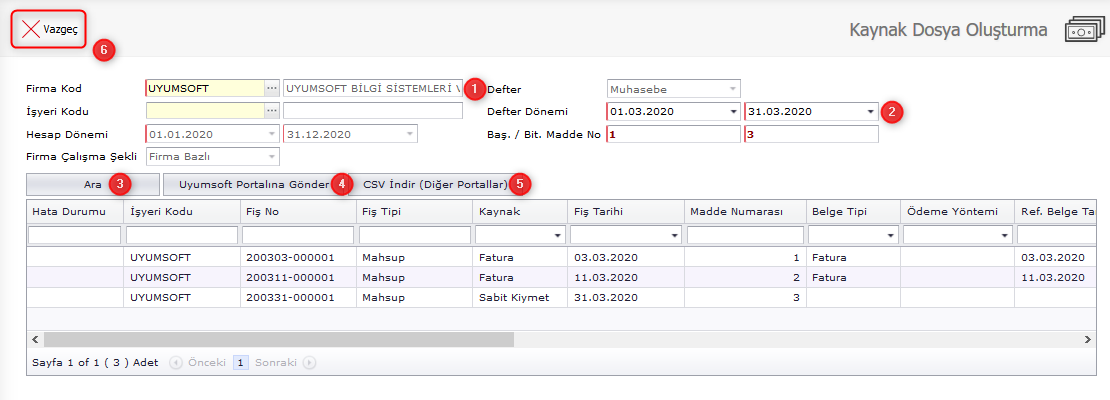Expand Defter Dönemi start date dropdown
The height and width of the screenshot is (400, 1110).
point(733,111)
